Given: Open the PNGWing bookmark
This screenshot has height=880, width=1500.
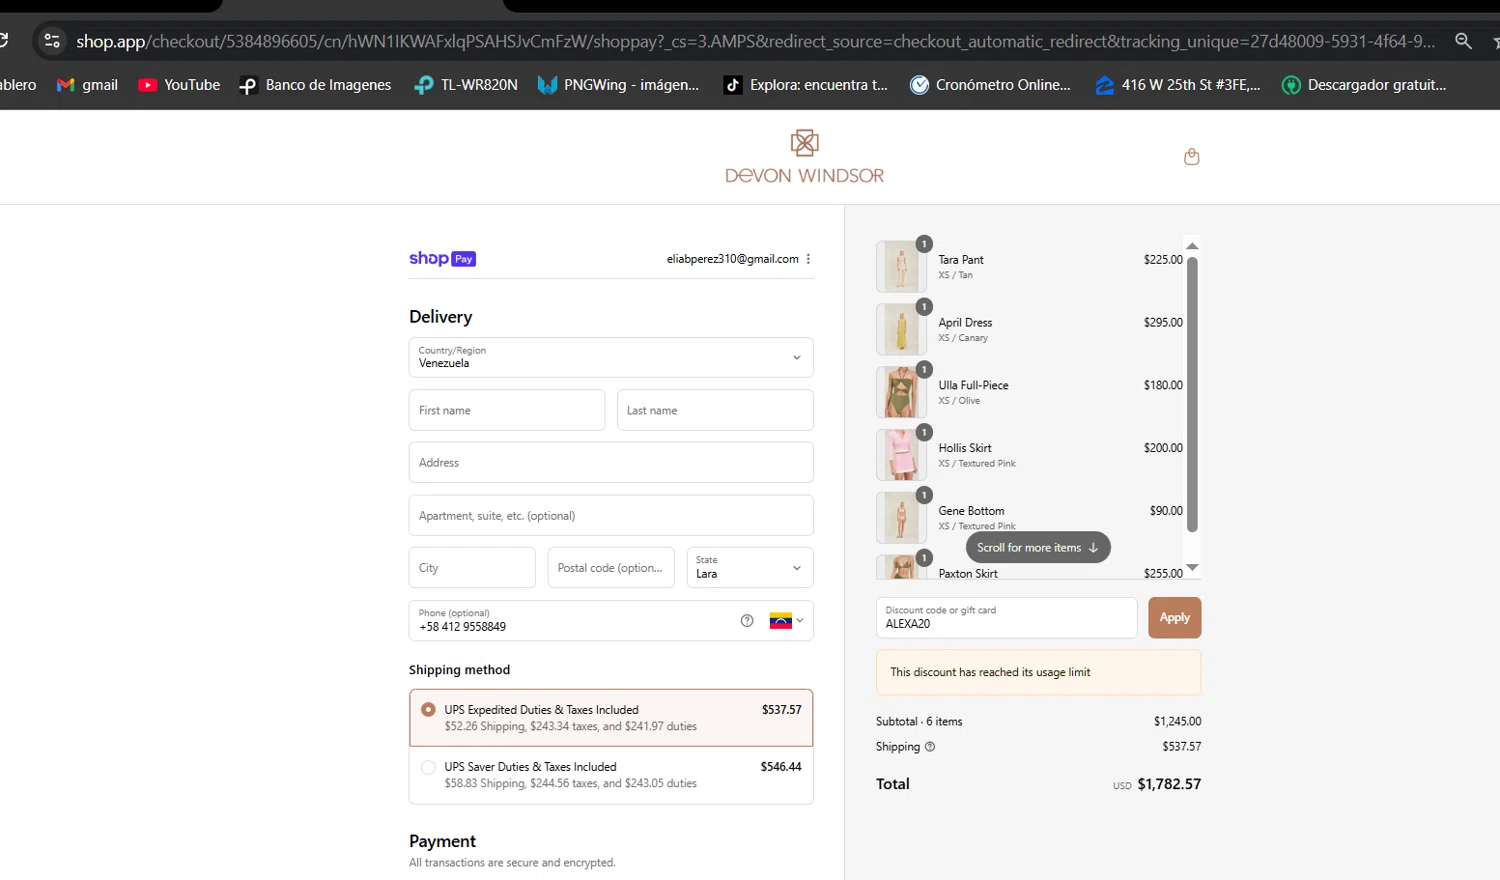Looking at the screenshot, I should pos(618,85).
